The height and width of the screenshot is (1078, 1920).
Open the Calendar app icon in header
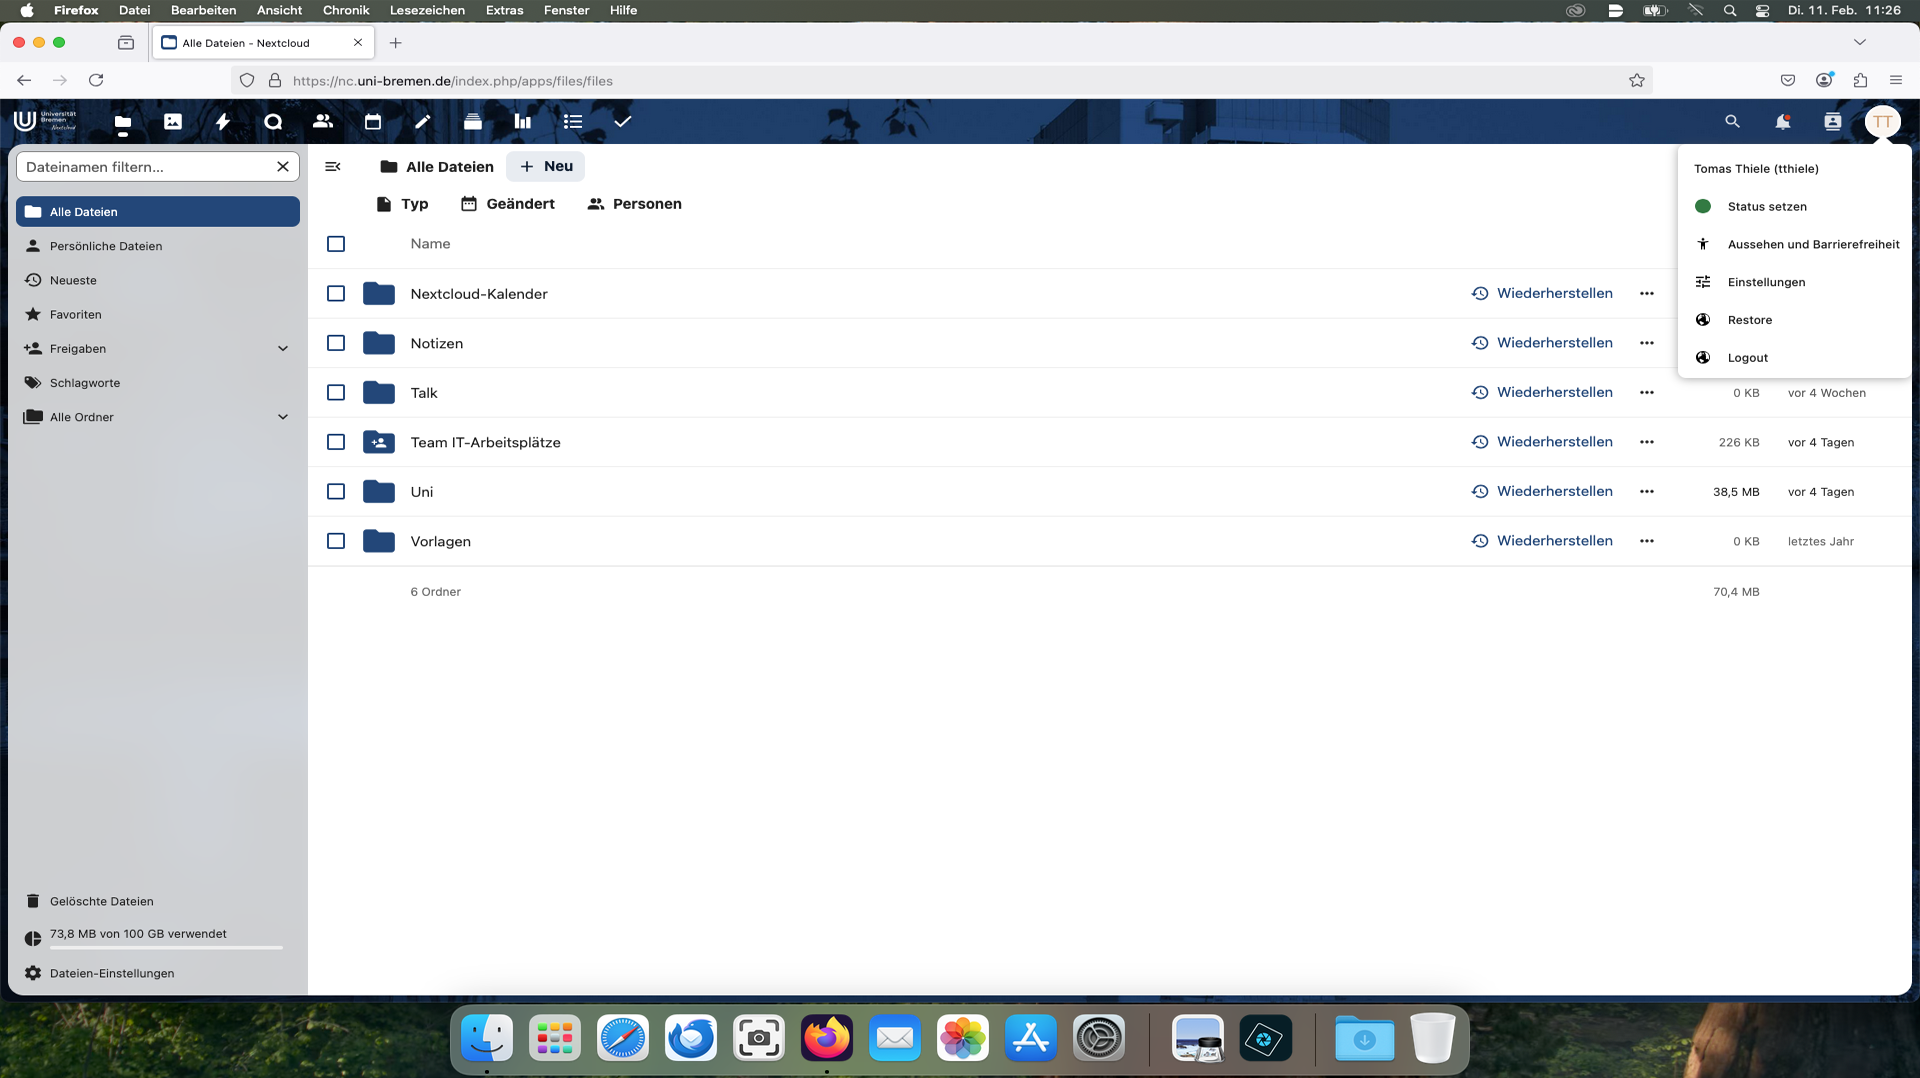[x=373, y=122]
